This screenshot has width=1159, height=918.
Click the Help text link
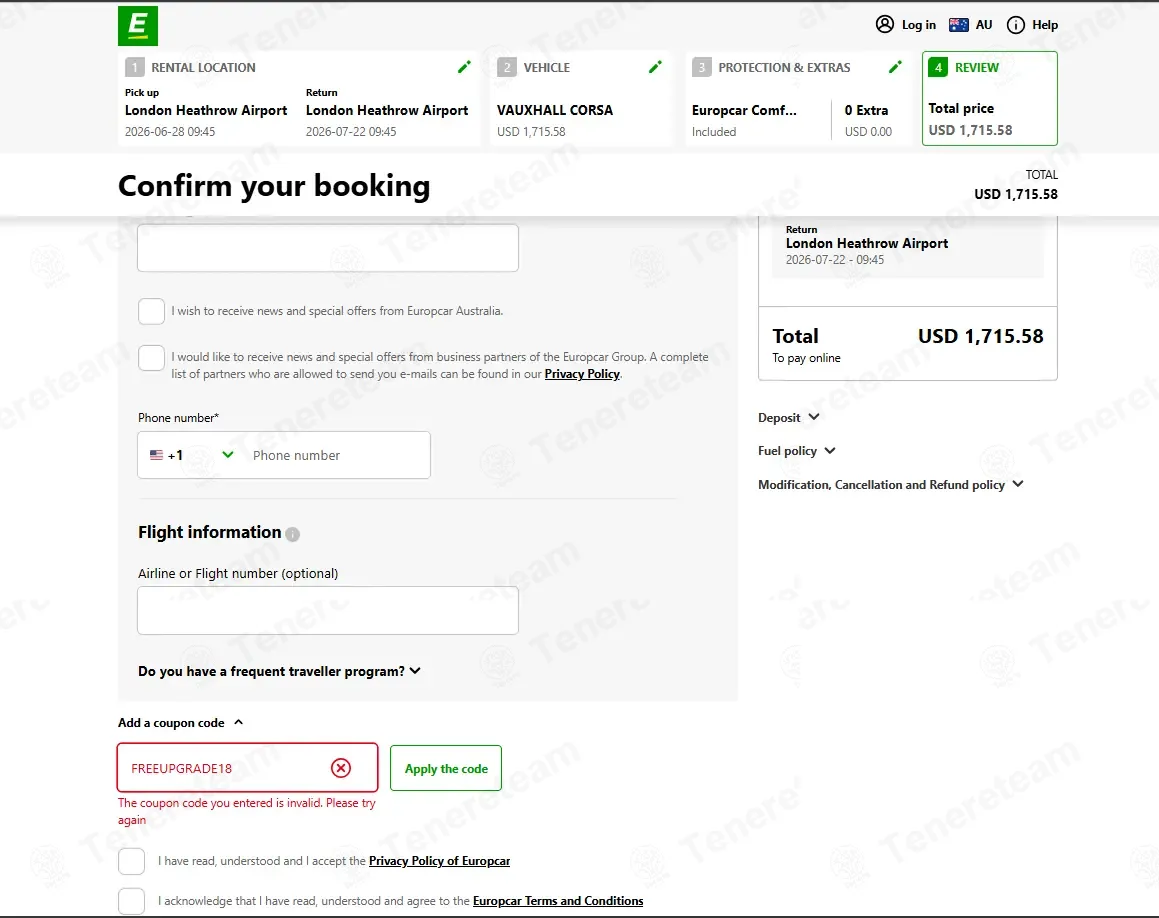point(1045,25)
